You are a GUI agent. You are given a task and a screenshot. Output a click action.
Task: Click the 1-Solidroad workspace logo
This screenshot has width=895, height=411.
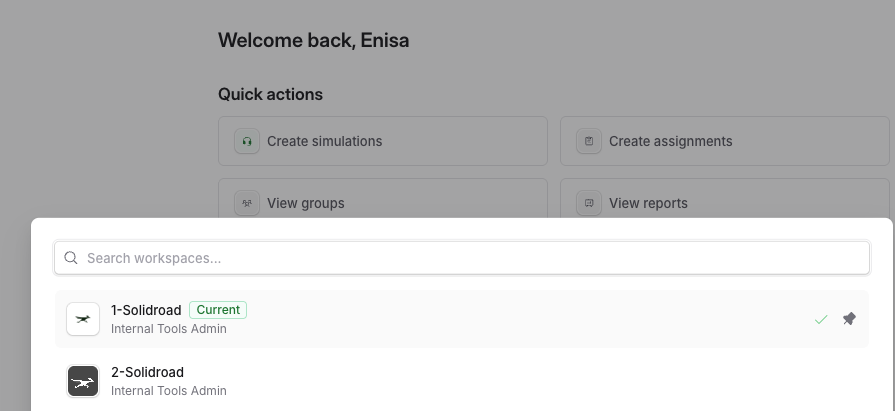tap(83, 319)
